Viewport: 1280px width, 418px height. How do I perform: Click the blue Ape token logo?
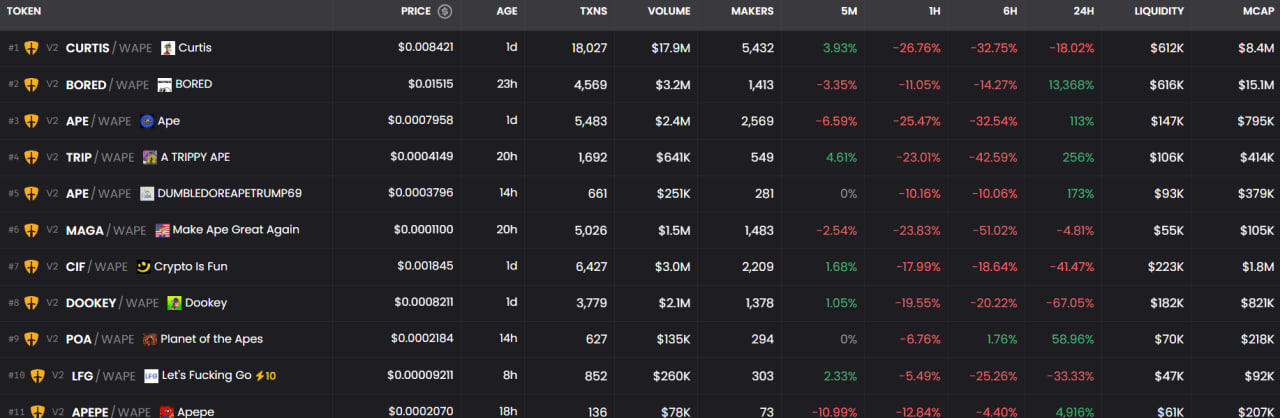pos(147,121)
